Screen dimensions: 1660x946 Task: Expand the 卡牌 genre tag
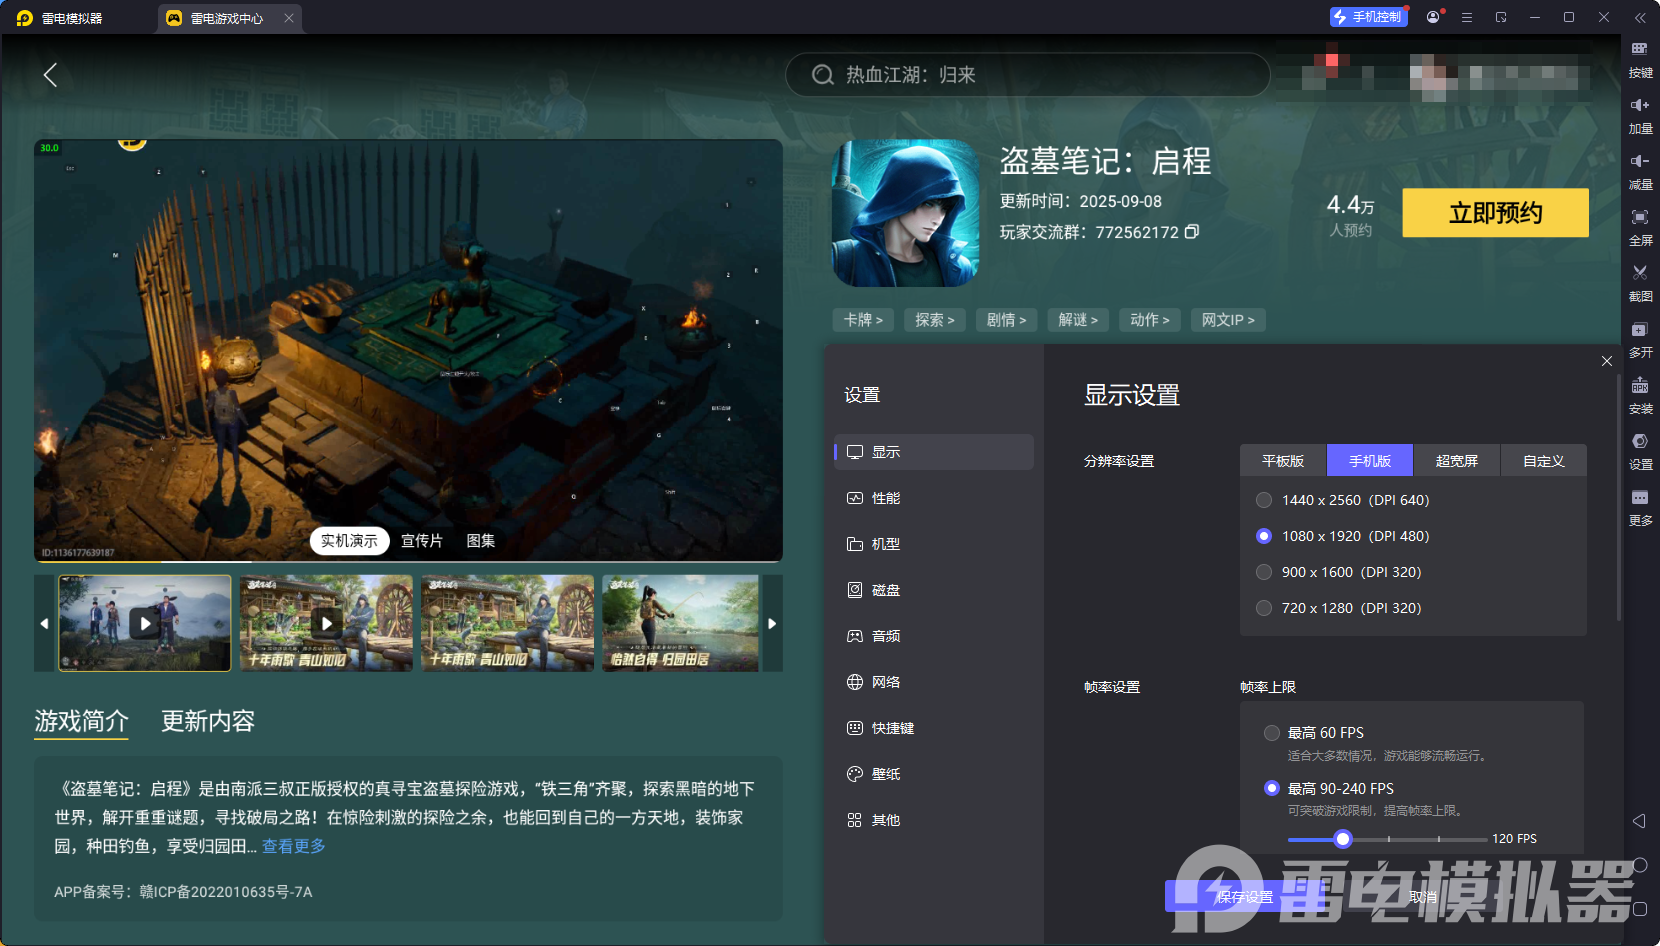(x=862, y=319)
